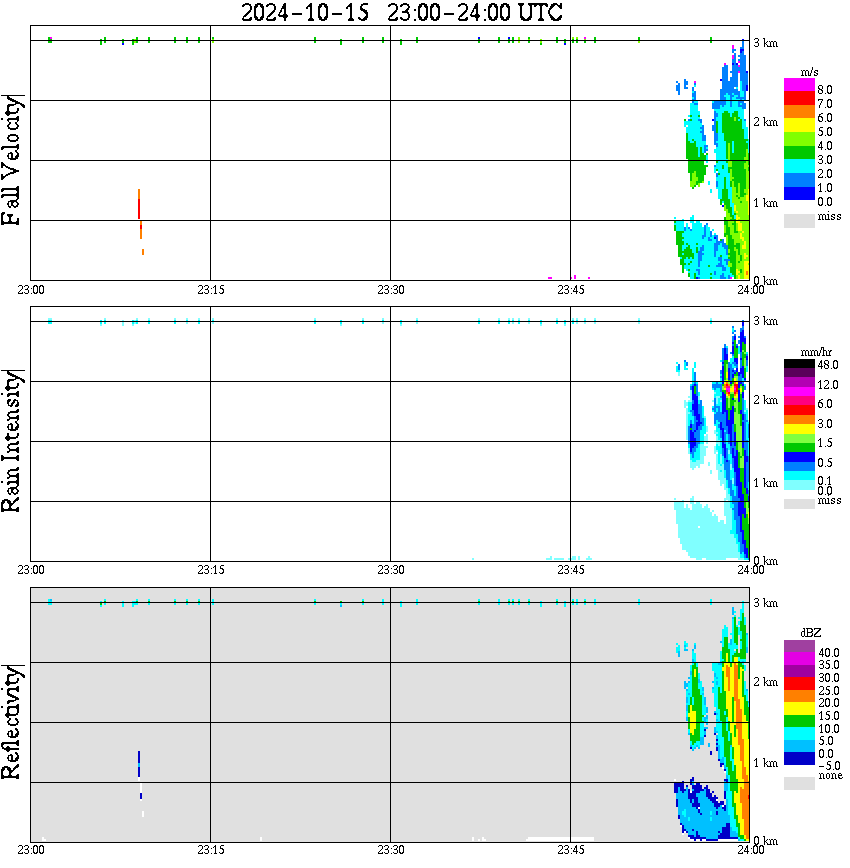Select top light-purple swatch in Reflectivity legend
This screenshot has height=868, width=850.
point(799,646)
